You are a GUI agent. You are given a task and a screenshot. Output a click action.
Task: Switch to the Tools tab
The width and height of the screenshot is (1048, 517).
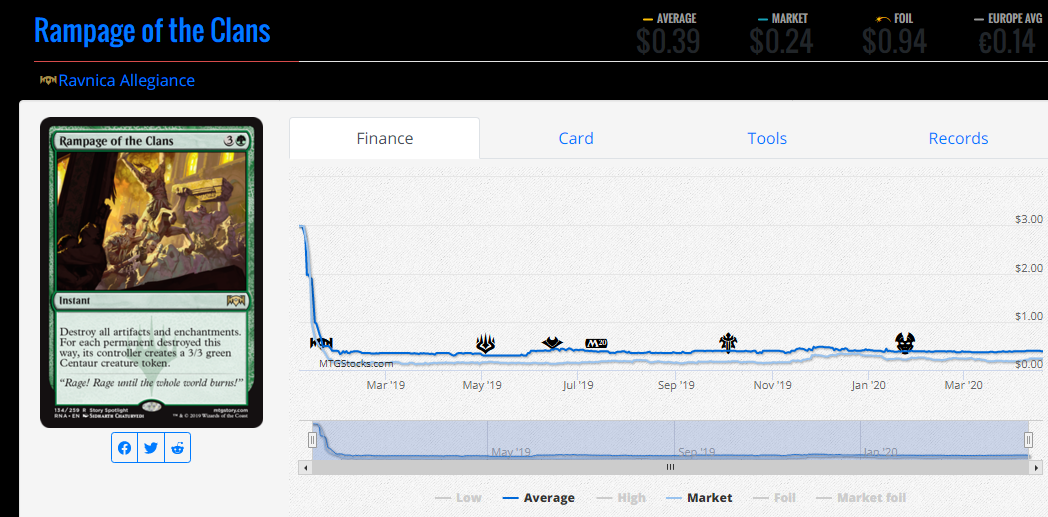[767, 138]
